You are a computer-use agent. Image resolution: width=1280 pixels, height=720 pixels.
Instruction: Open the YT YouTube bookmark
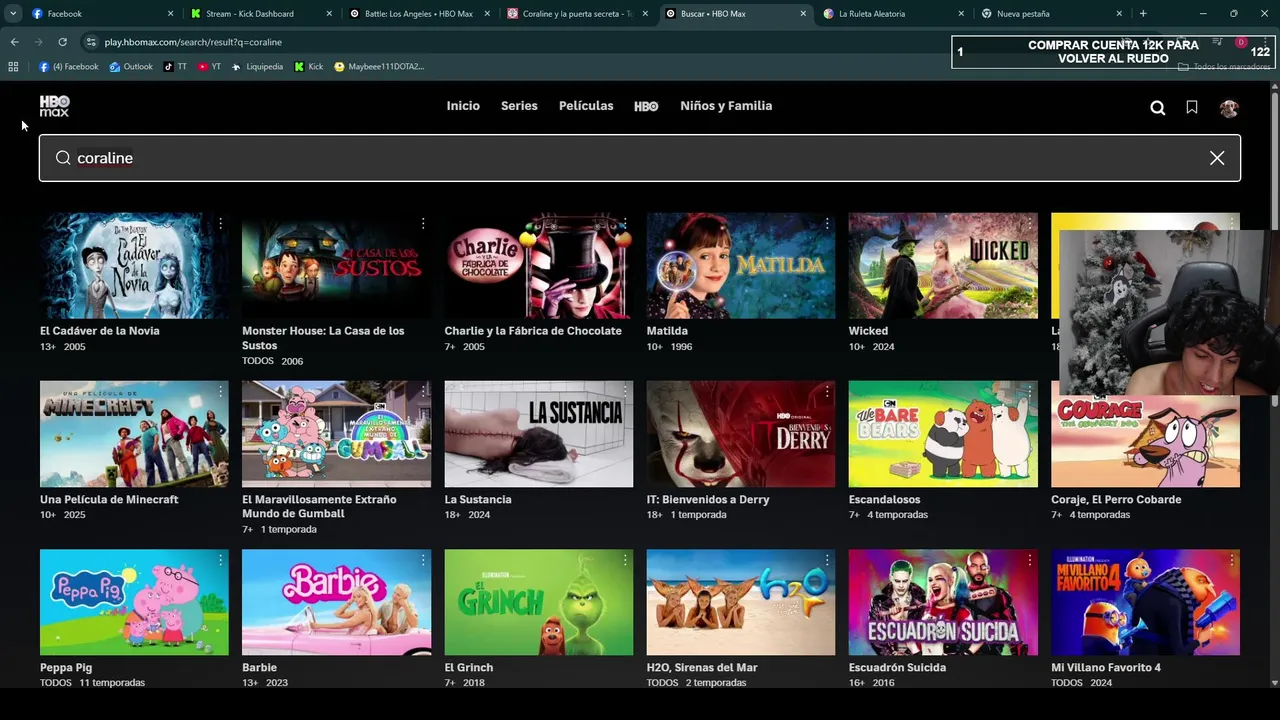pyautogui.click(x=209, y=66)
